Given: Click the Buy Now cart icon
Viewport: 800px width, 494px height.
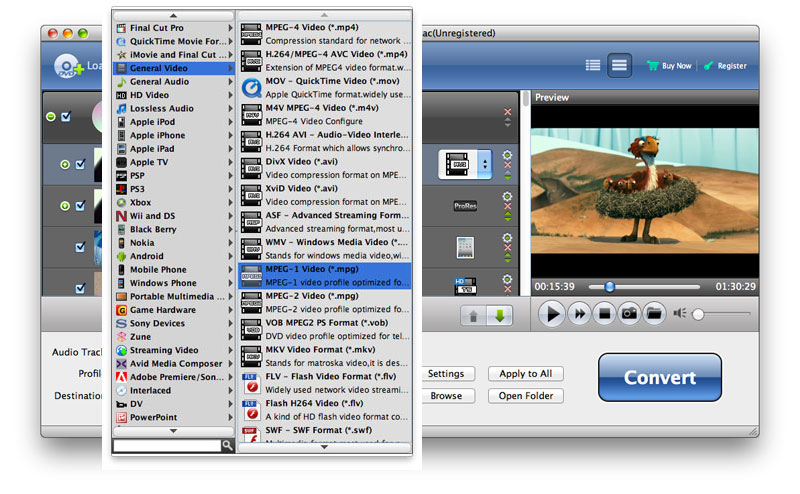Looking at the screenshot, I should pos(654,66).
